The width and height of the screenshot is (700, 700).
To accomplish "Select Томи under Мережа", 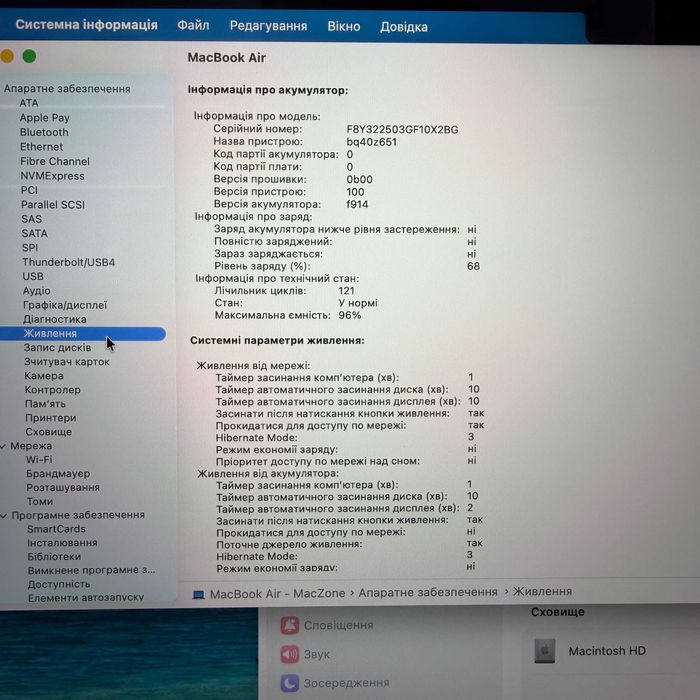I will (x=40, y=502).
